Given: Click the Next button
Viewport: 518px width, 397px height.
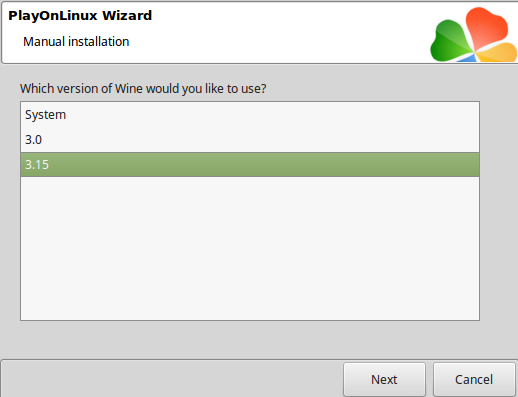Looking at the screenshot, I should 384,379.
